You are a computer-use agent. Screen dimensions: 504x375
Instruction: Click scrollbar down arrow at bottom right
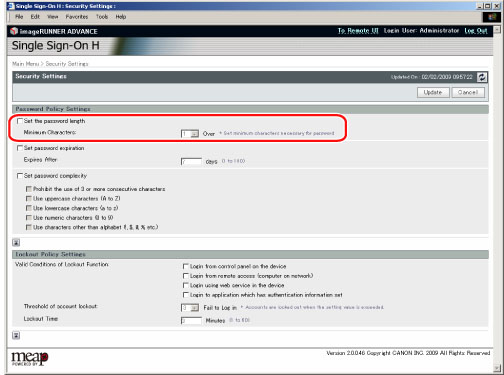[x=497, y=368]
